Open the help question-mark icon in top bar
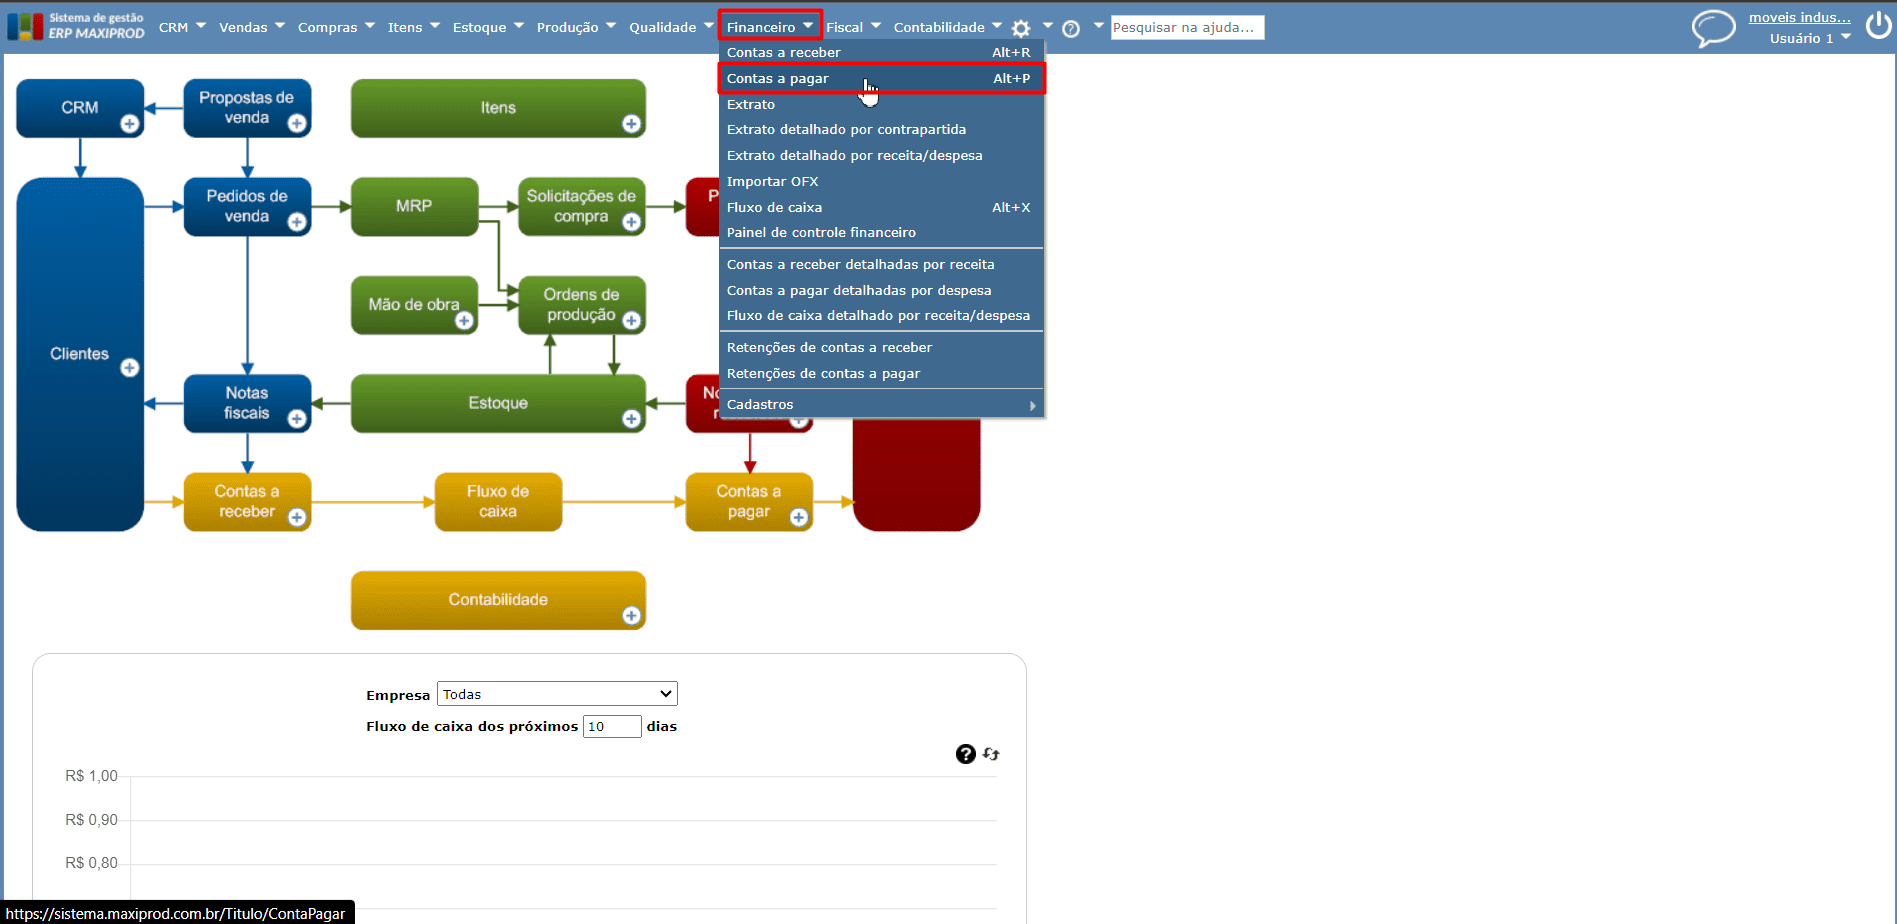 [x=1071, y=28]
